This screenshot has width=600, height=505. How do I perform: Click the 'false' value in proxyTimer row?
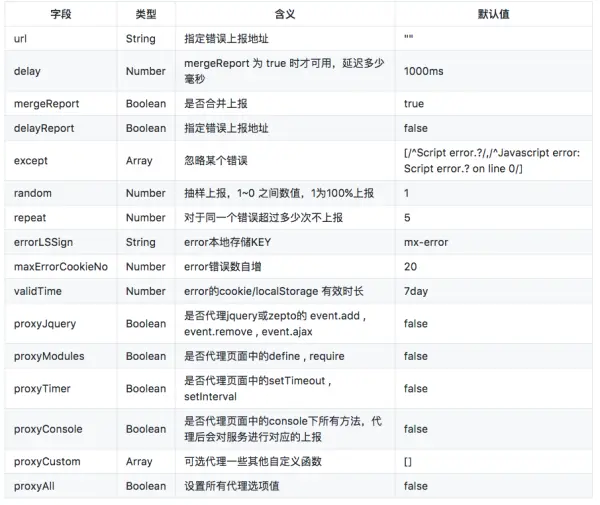(x=416, y=389)
